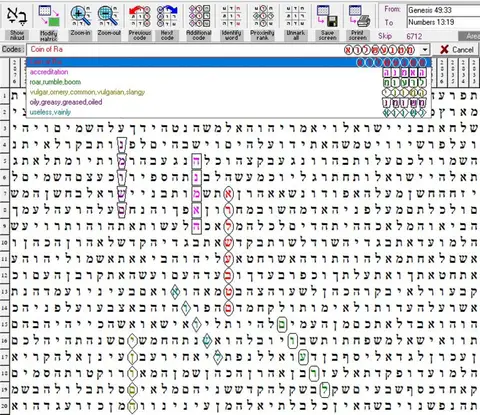The height and width of the screenshot is (415, 480).
Task: Toggle the Show nikud tool
Action: (x=17, y=22)
